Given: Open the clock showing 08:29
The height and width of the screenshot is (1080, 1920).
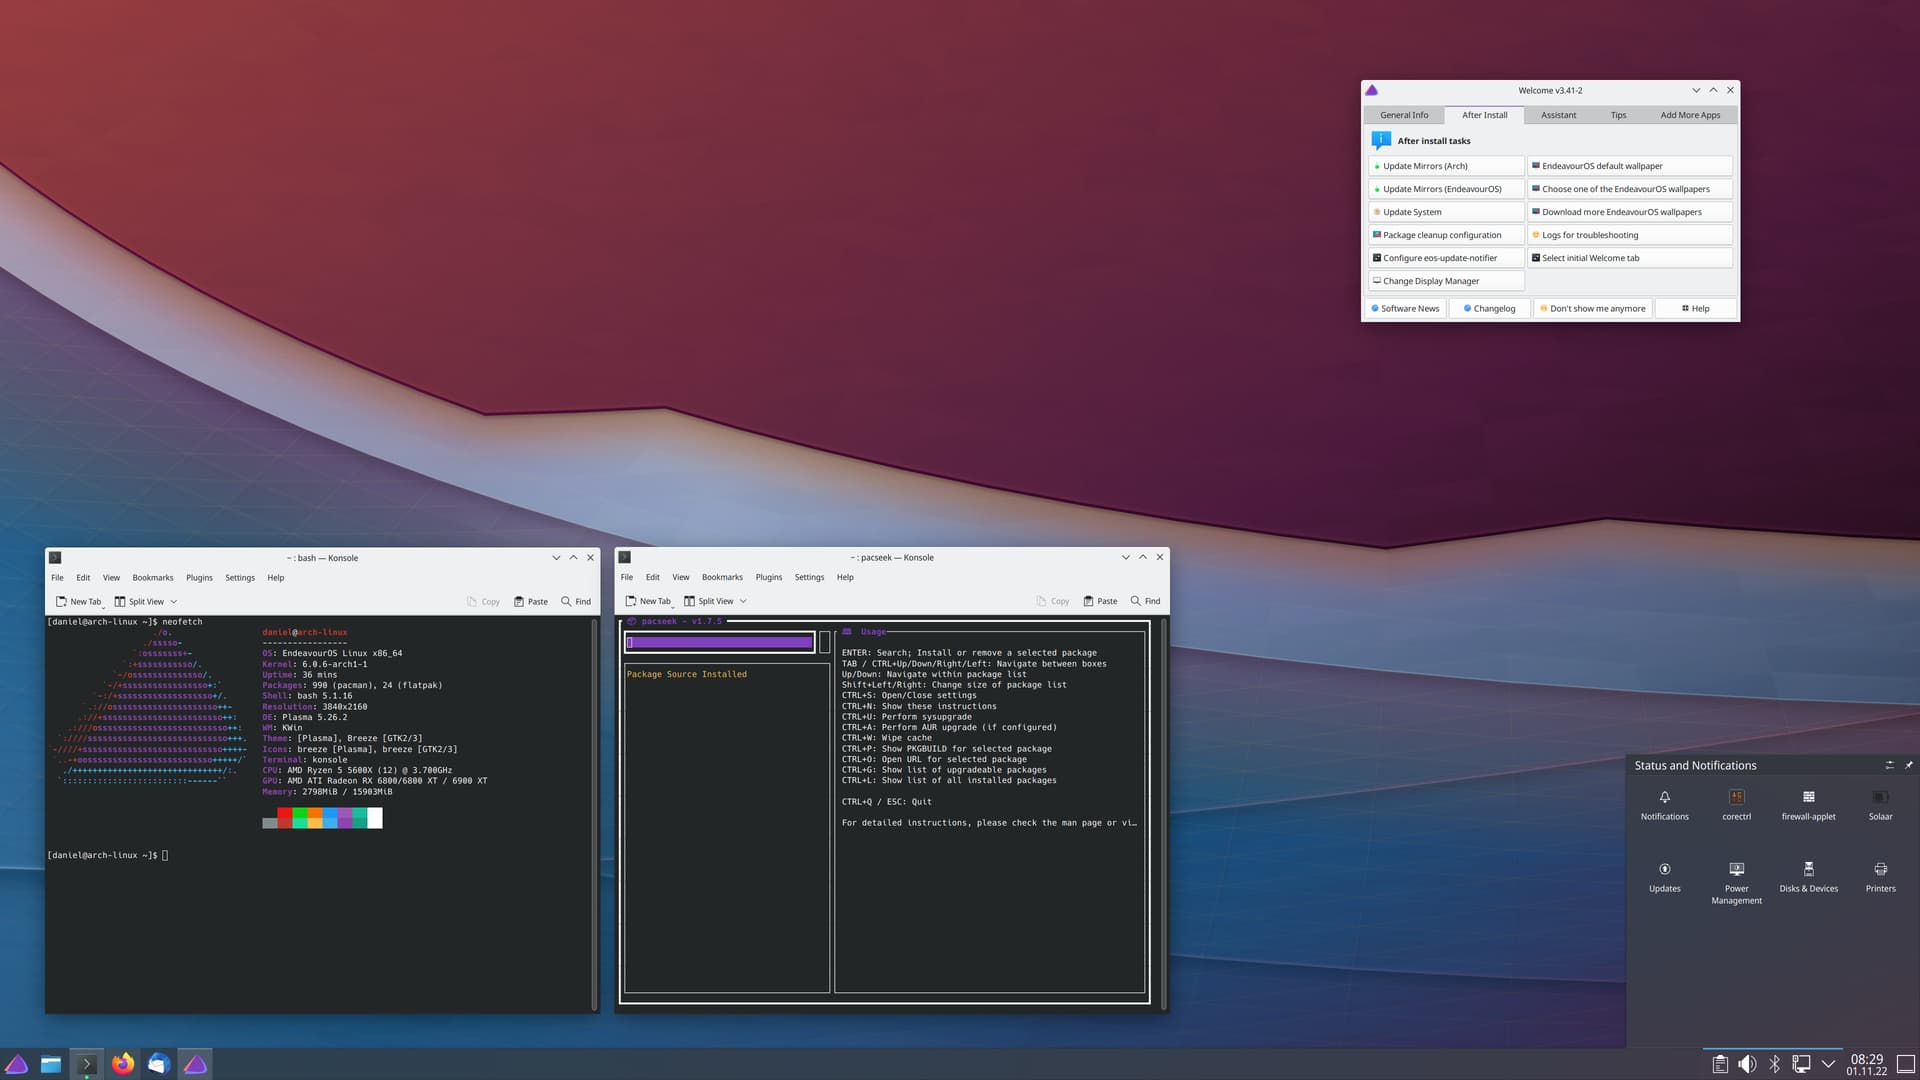Looking at the screenshot, I should (x=1866, y=1064).
